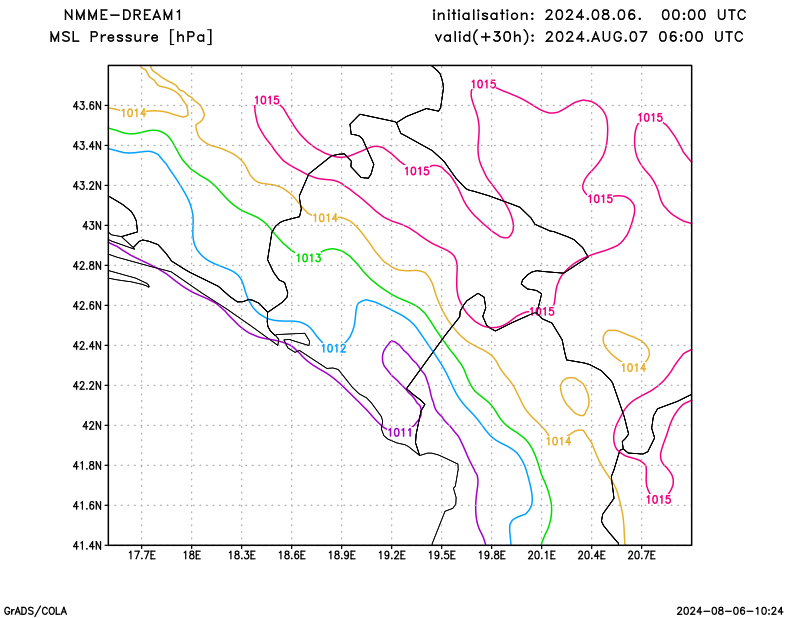Select the 42.4N latitude axis label
The height and width of the screenshot is (618, 800).
coord(87,345)
